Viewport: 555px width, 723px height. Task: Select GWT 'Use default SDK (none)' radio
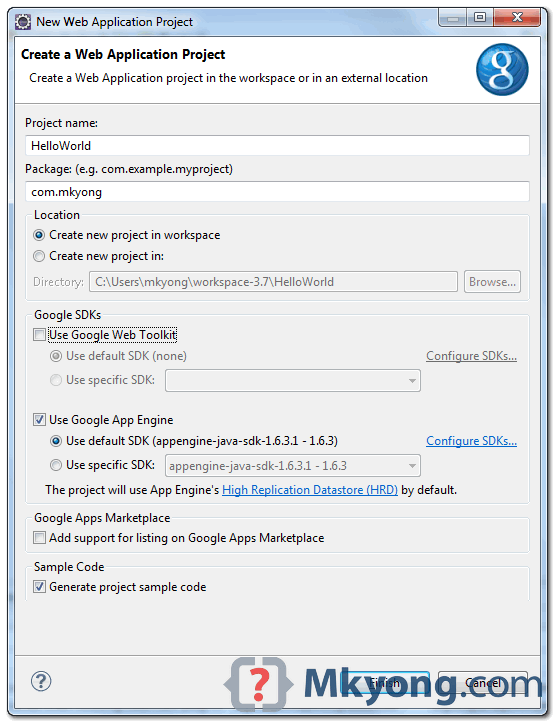(x=56, y=356)
